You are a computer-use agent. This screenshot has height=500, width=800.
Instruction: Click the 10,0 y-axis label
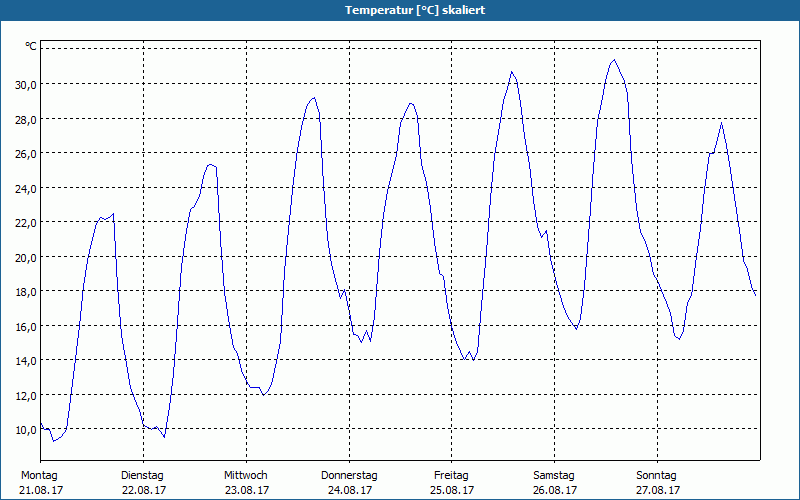[x=26, y=430]
